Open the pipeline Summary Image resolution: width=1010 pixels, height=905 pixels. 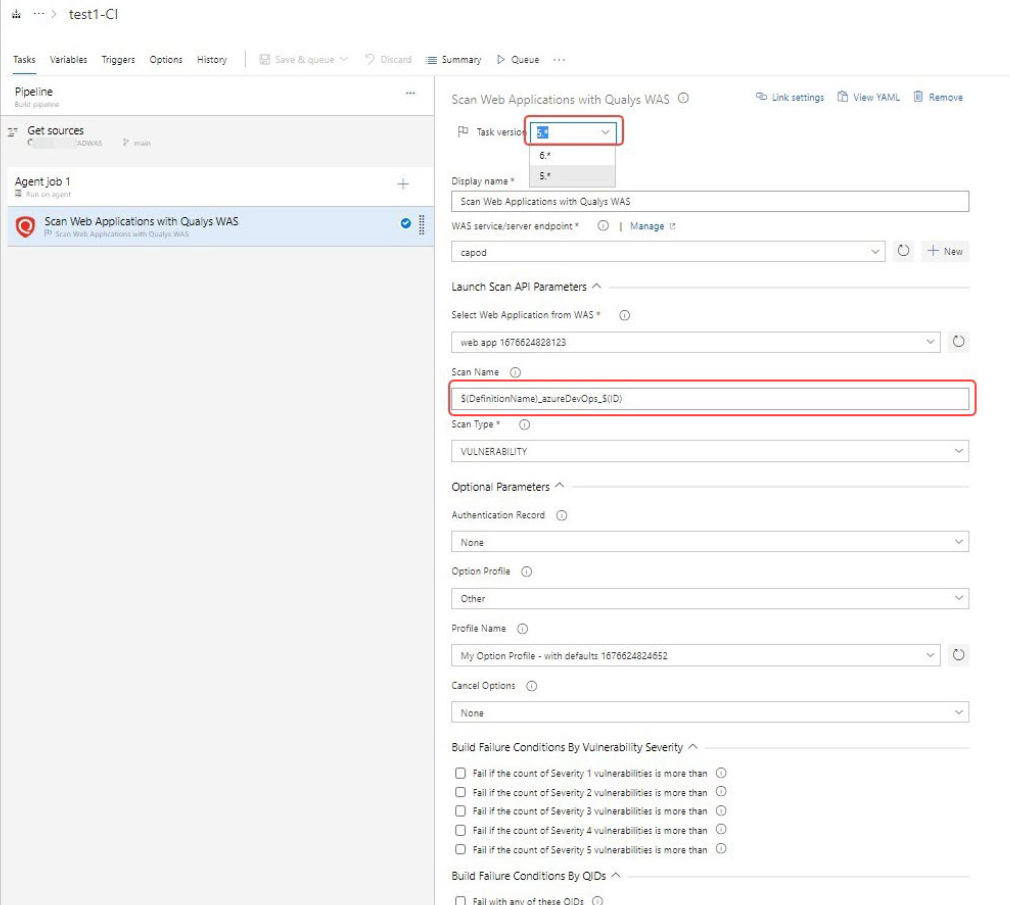tap(453, 59)
